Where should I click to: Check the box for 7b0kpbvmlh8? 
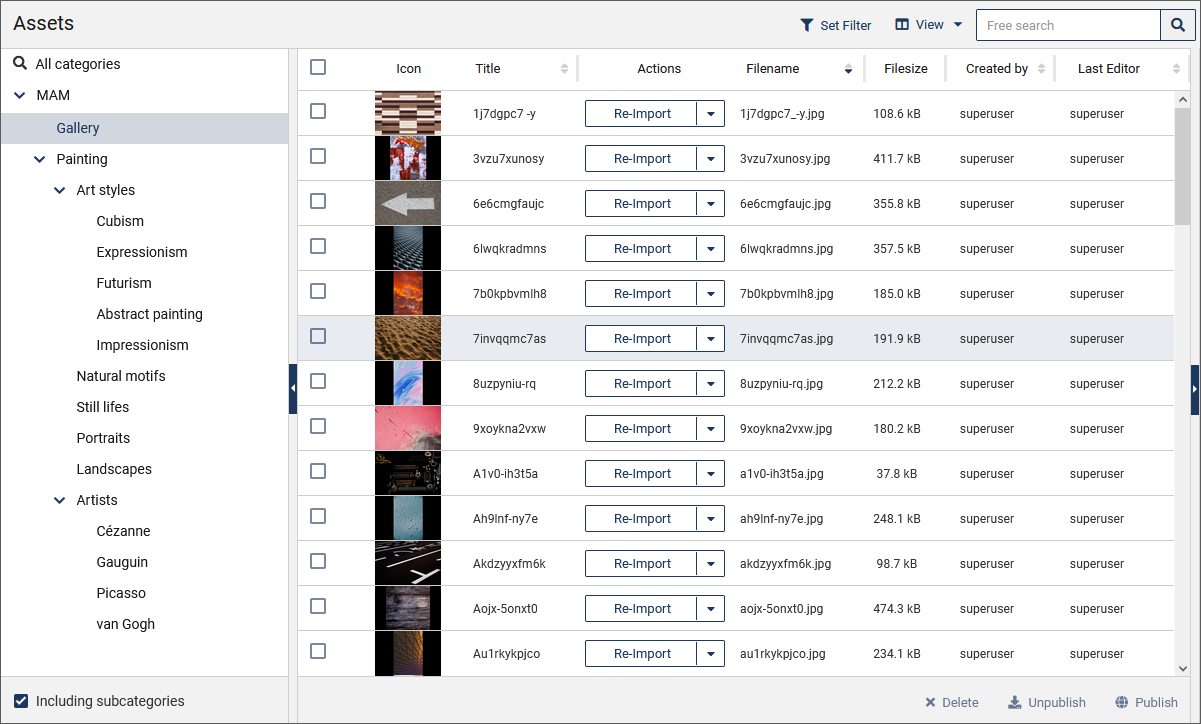coord(318,291)
